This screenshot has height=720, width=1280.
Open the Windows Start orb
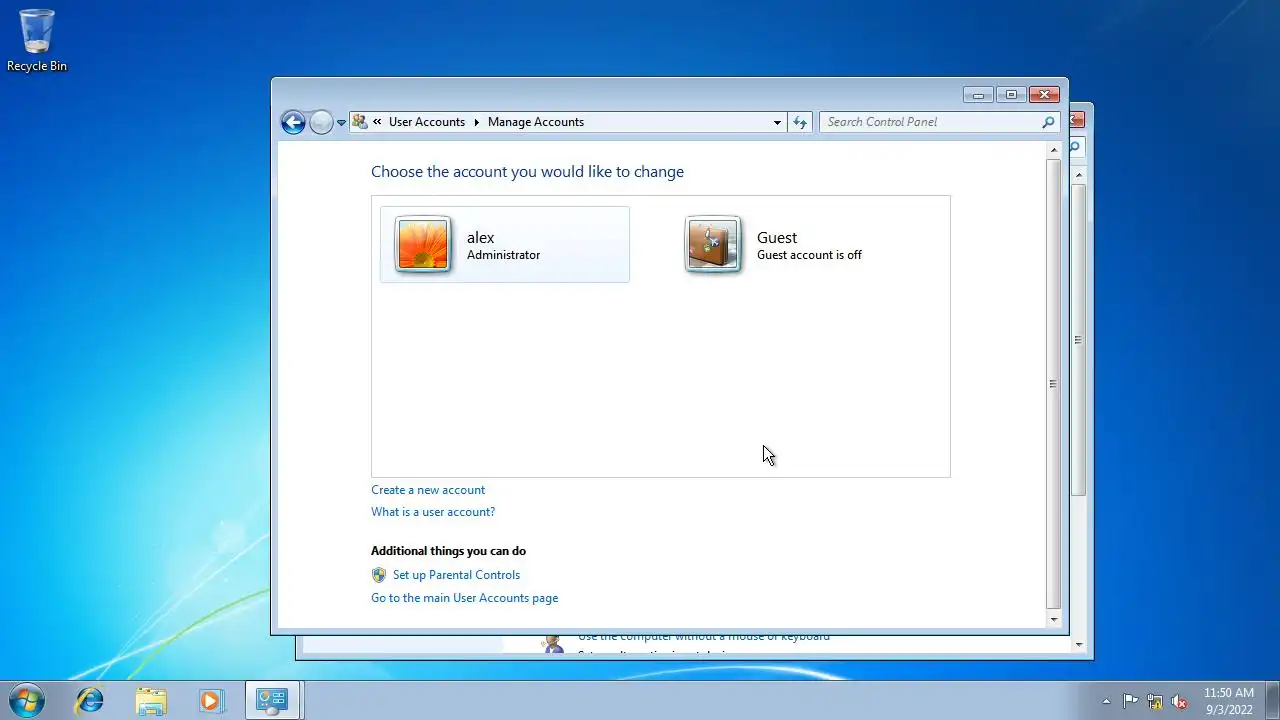(27, 700)
